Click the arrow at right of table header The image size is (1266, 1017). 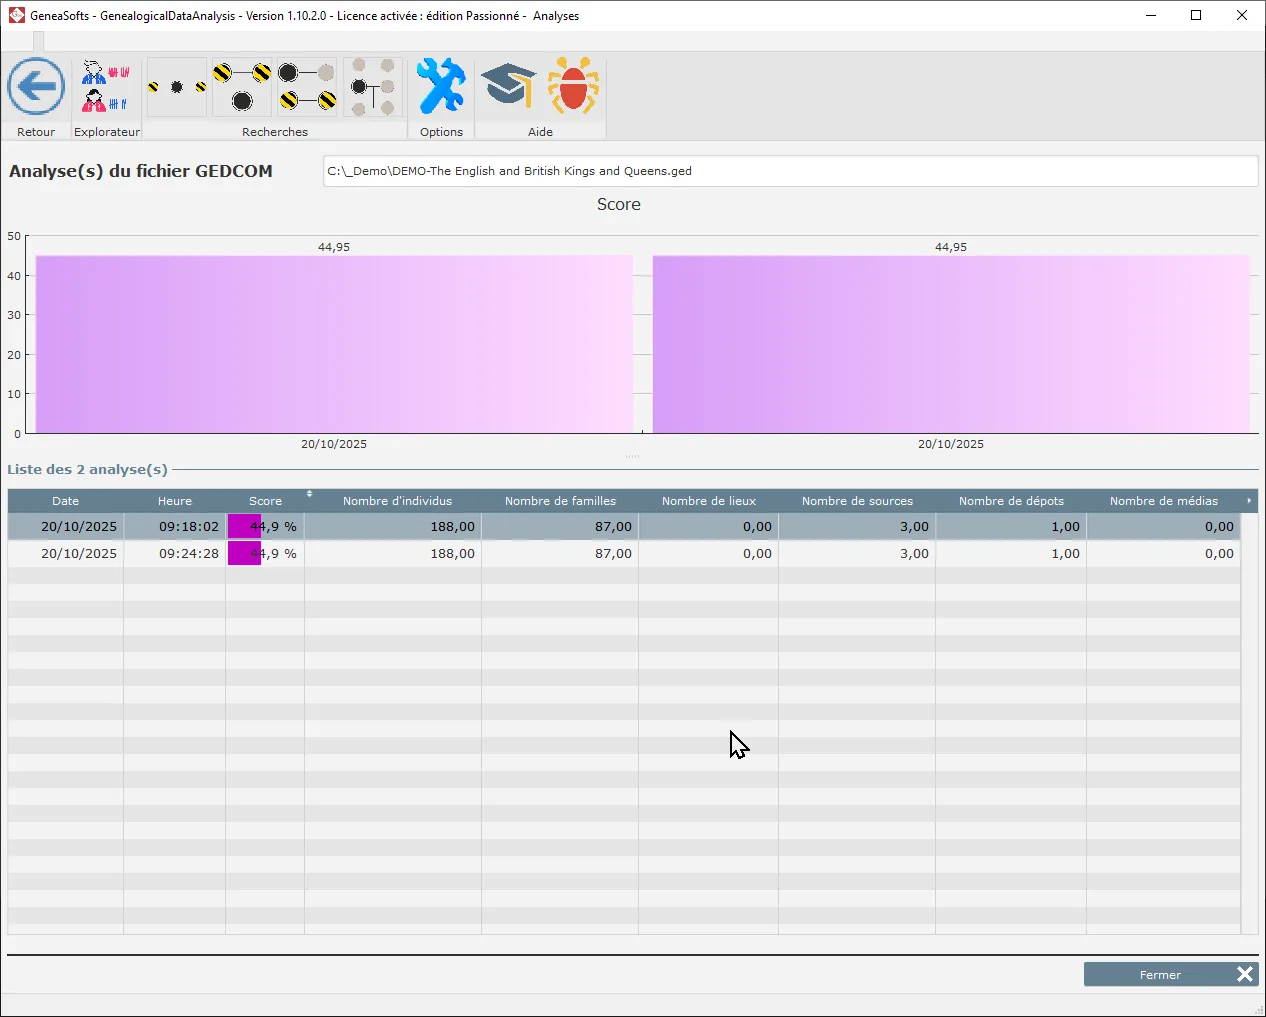1249,500
